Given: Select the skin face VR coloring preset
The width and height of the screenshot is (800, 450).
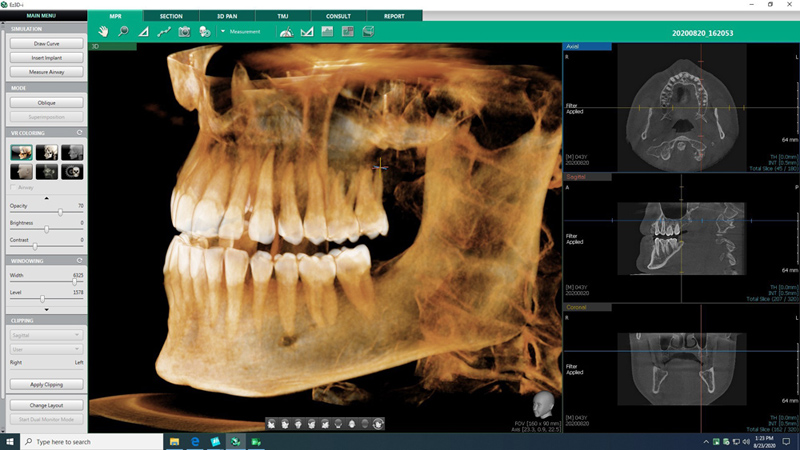Looking at the screenshot, I should [21, 171].
